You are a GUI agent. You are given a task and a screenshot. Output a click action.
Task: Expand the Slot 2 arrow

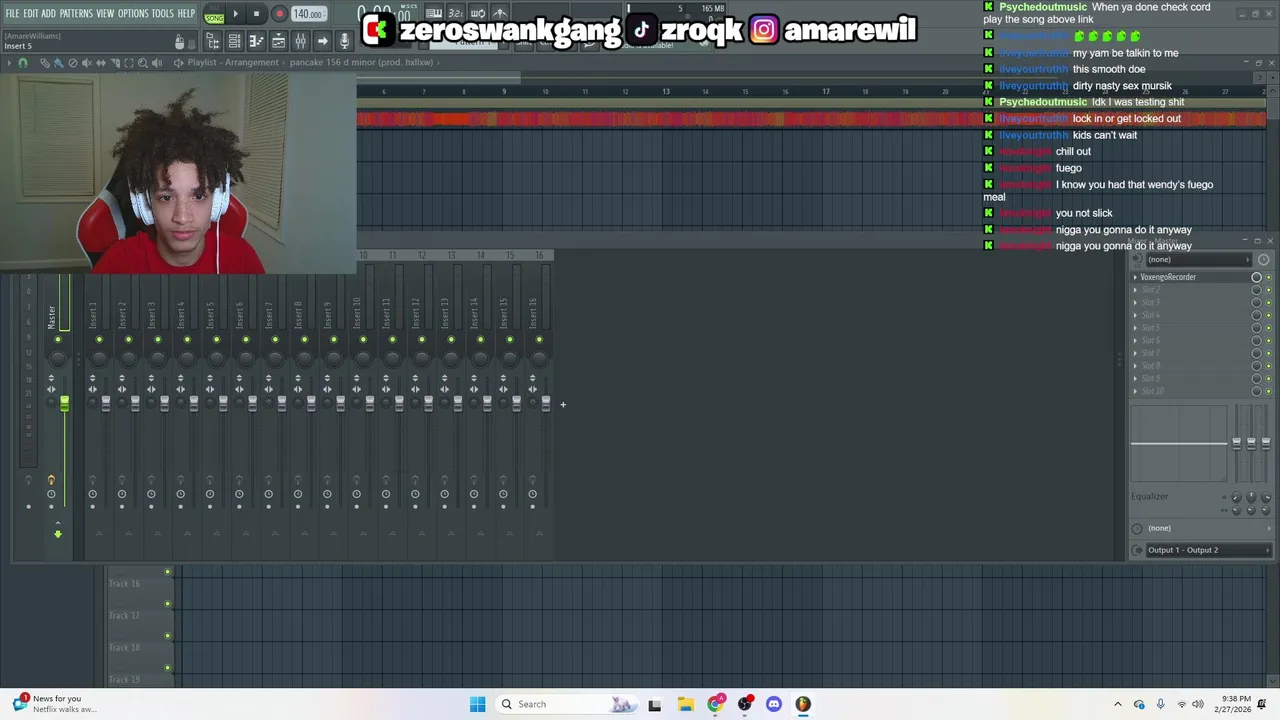pyautogui.click(x=1135, y=290)
